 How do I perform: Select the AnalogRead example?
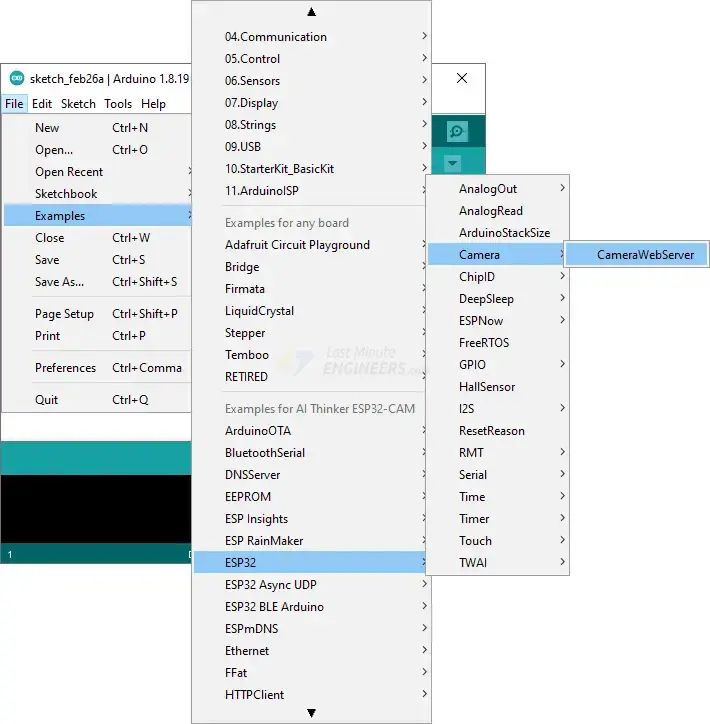[x=498, y=211]
